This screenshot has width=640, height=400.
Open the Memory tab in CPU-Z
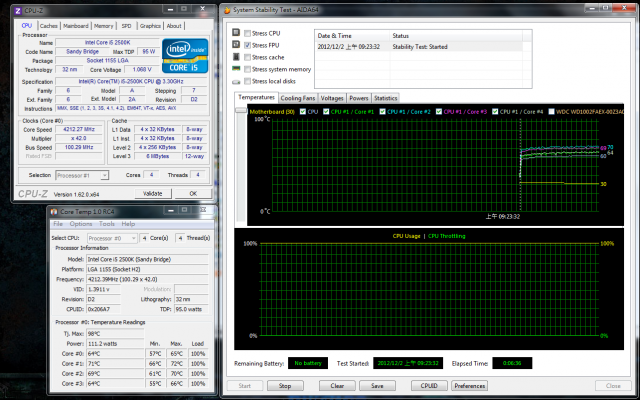[x=104, y=26]
